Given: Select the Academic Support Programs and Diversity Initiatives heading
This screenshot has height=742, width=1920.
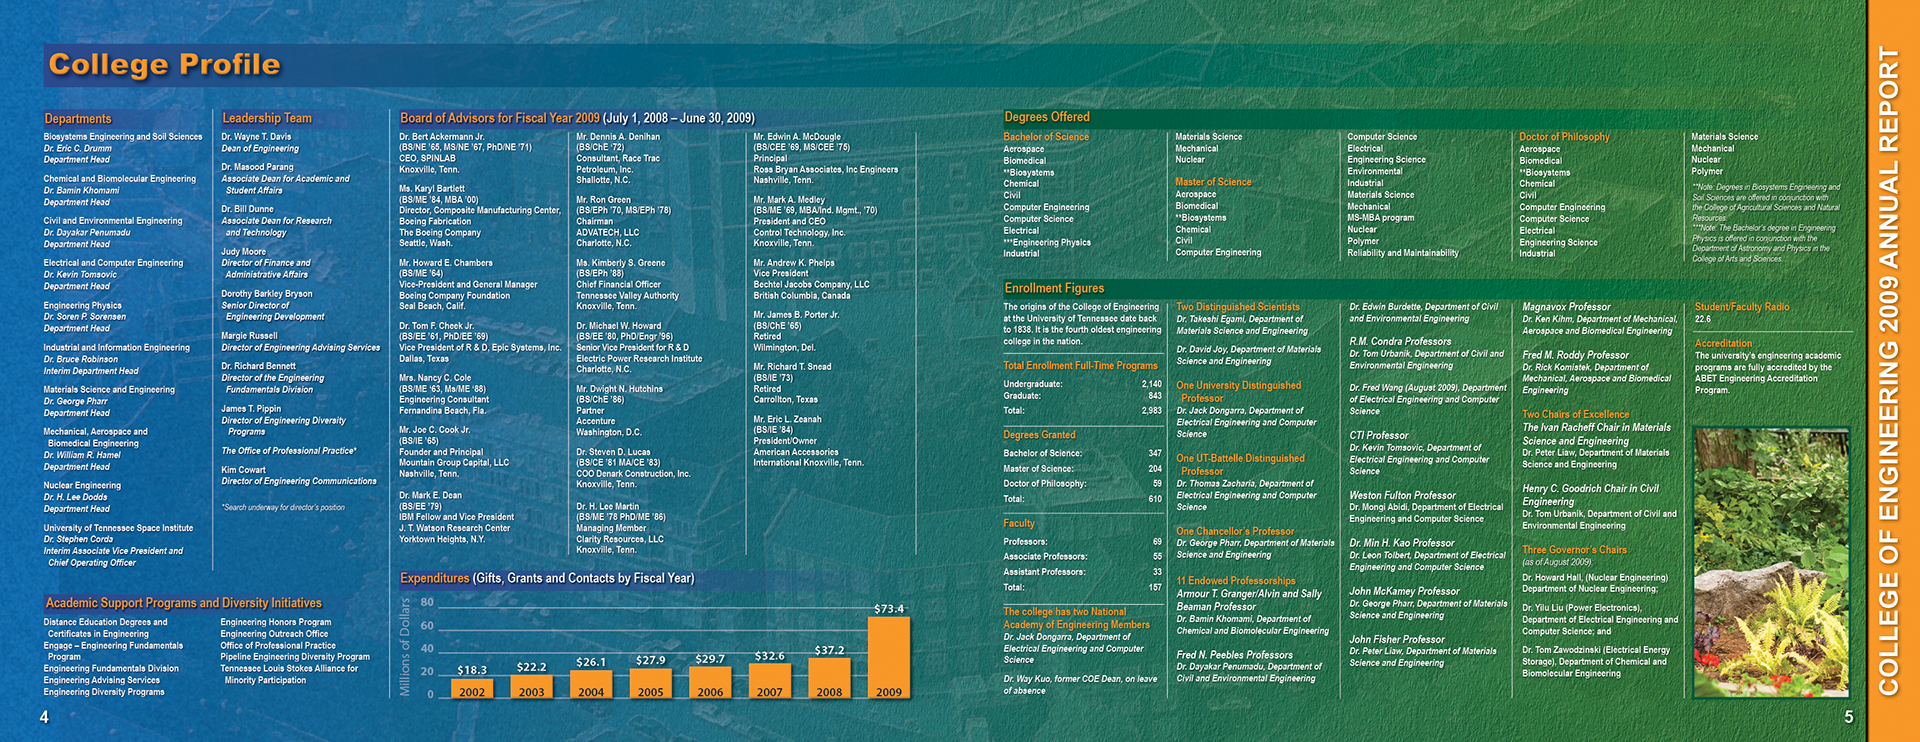Looking at the screenshot, I should coord(183,603).
